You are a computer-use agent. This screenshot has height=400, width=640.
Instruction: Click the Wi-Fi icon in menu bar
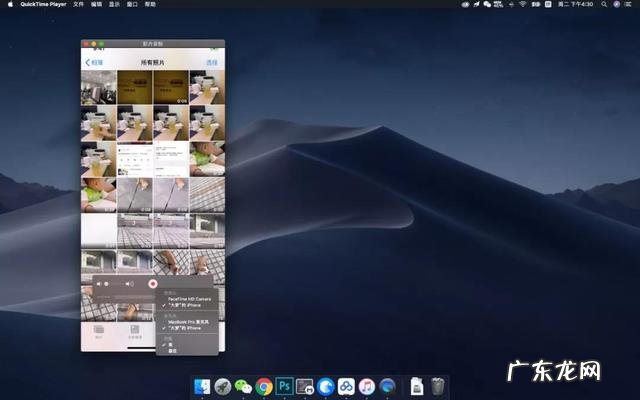pos(522,5)
